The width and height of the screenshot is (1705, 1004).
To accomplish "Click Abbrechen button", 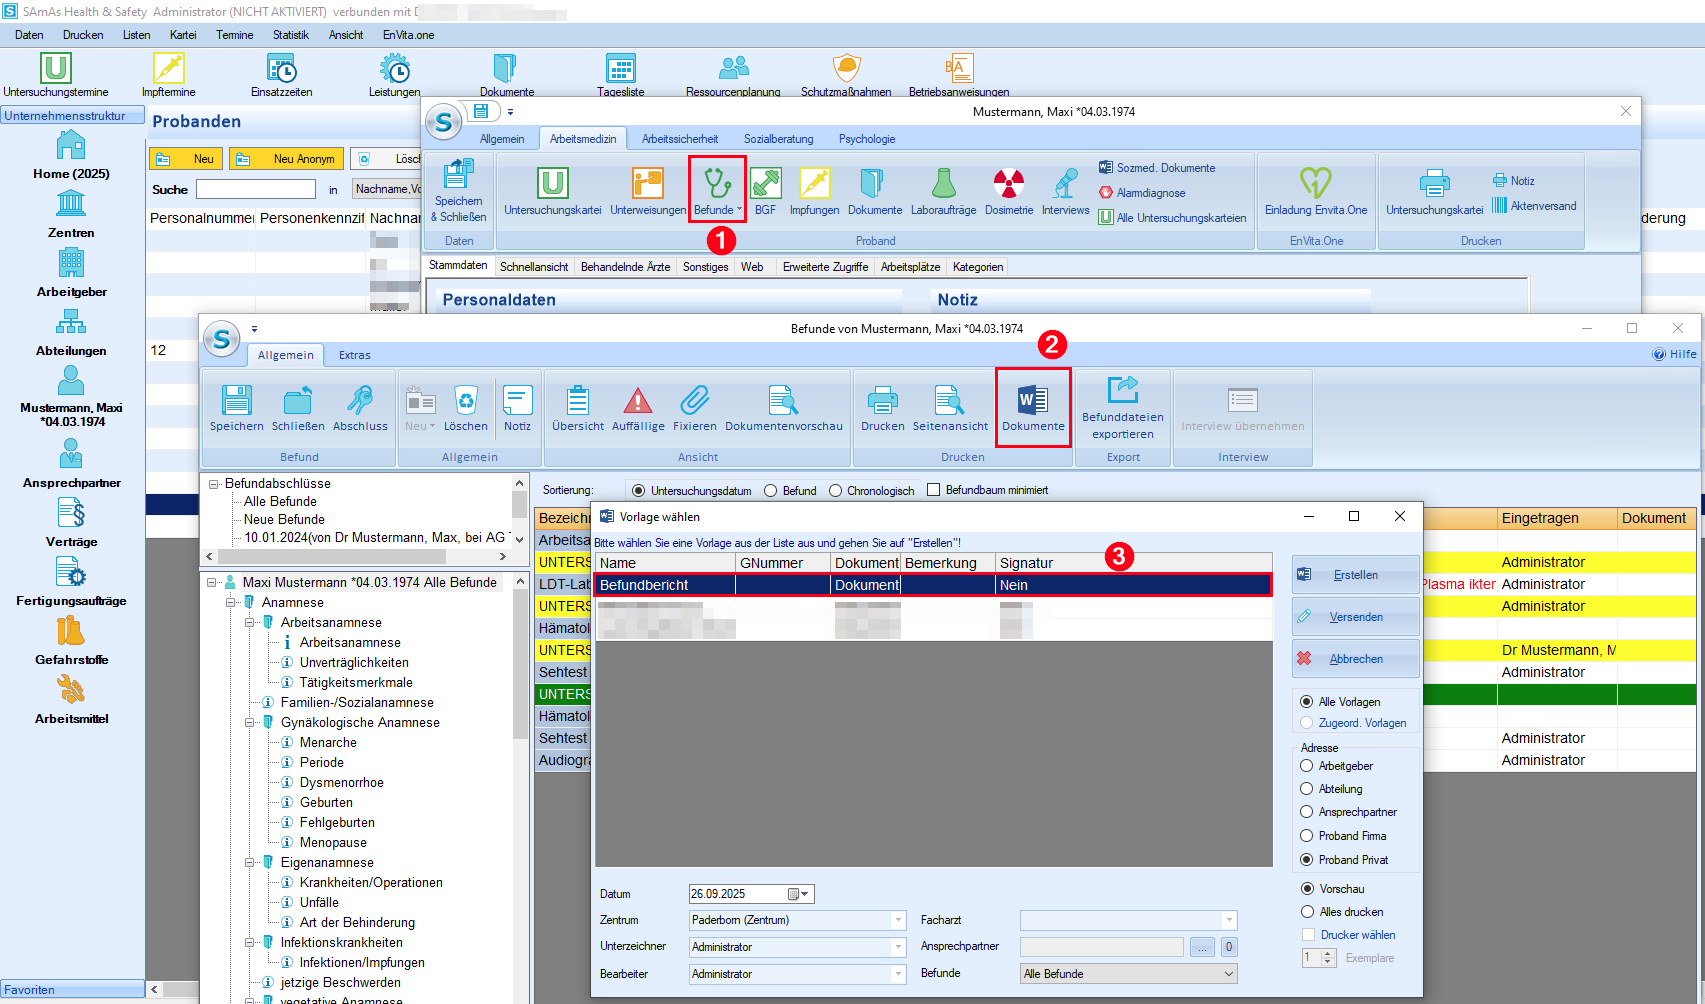I will click(x=1355, y=659).
